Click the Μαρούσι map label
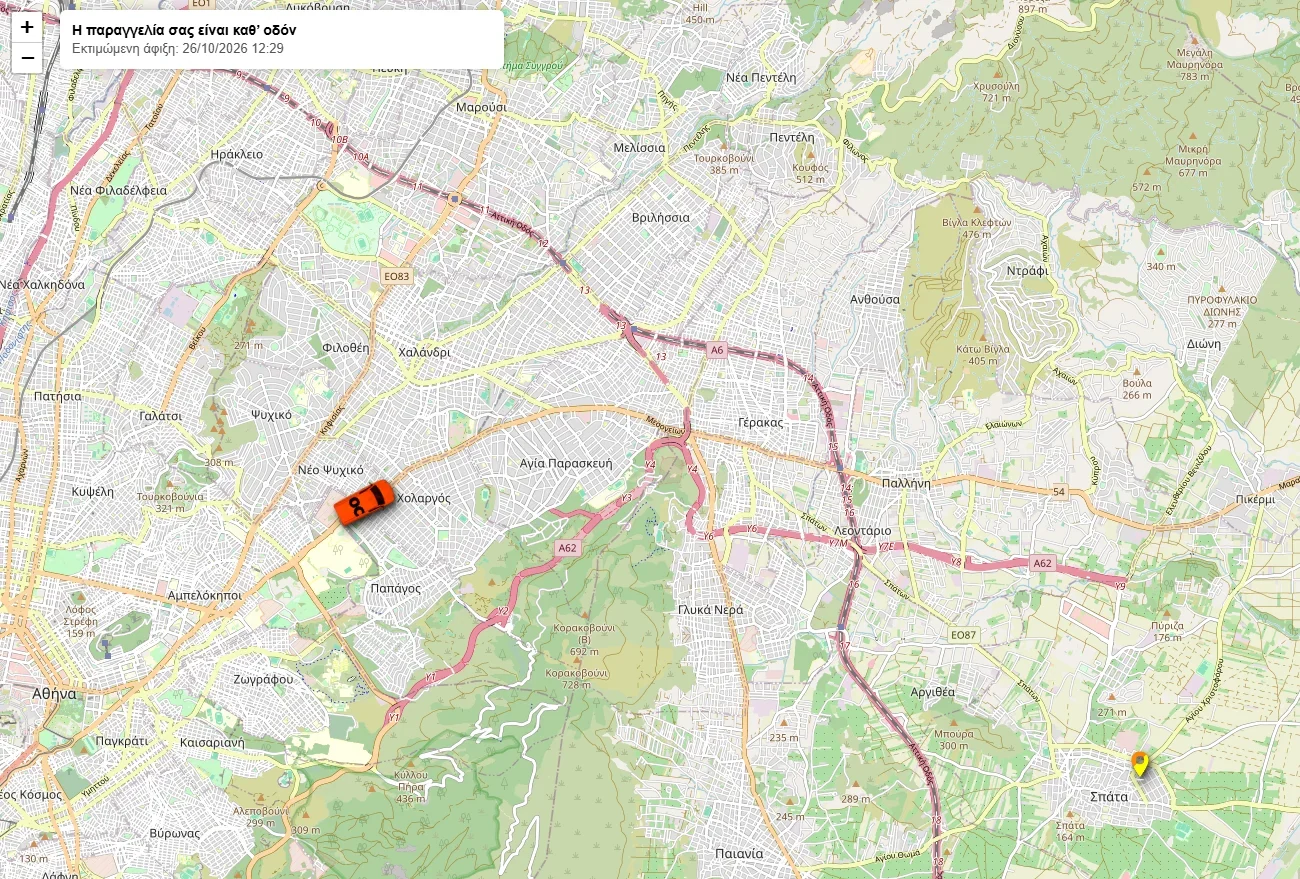This screenshot has width=1300, height=879. click(x=481, y=107)
